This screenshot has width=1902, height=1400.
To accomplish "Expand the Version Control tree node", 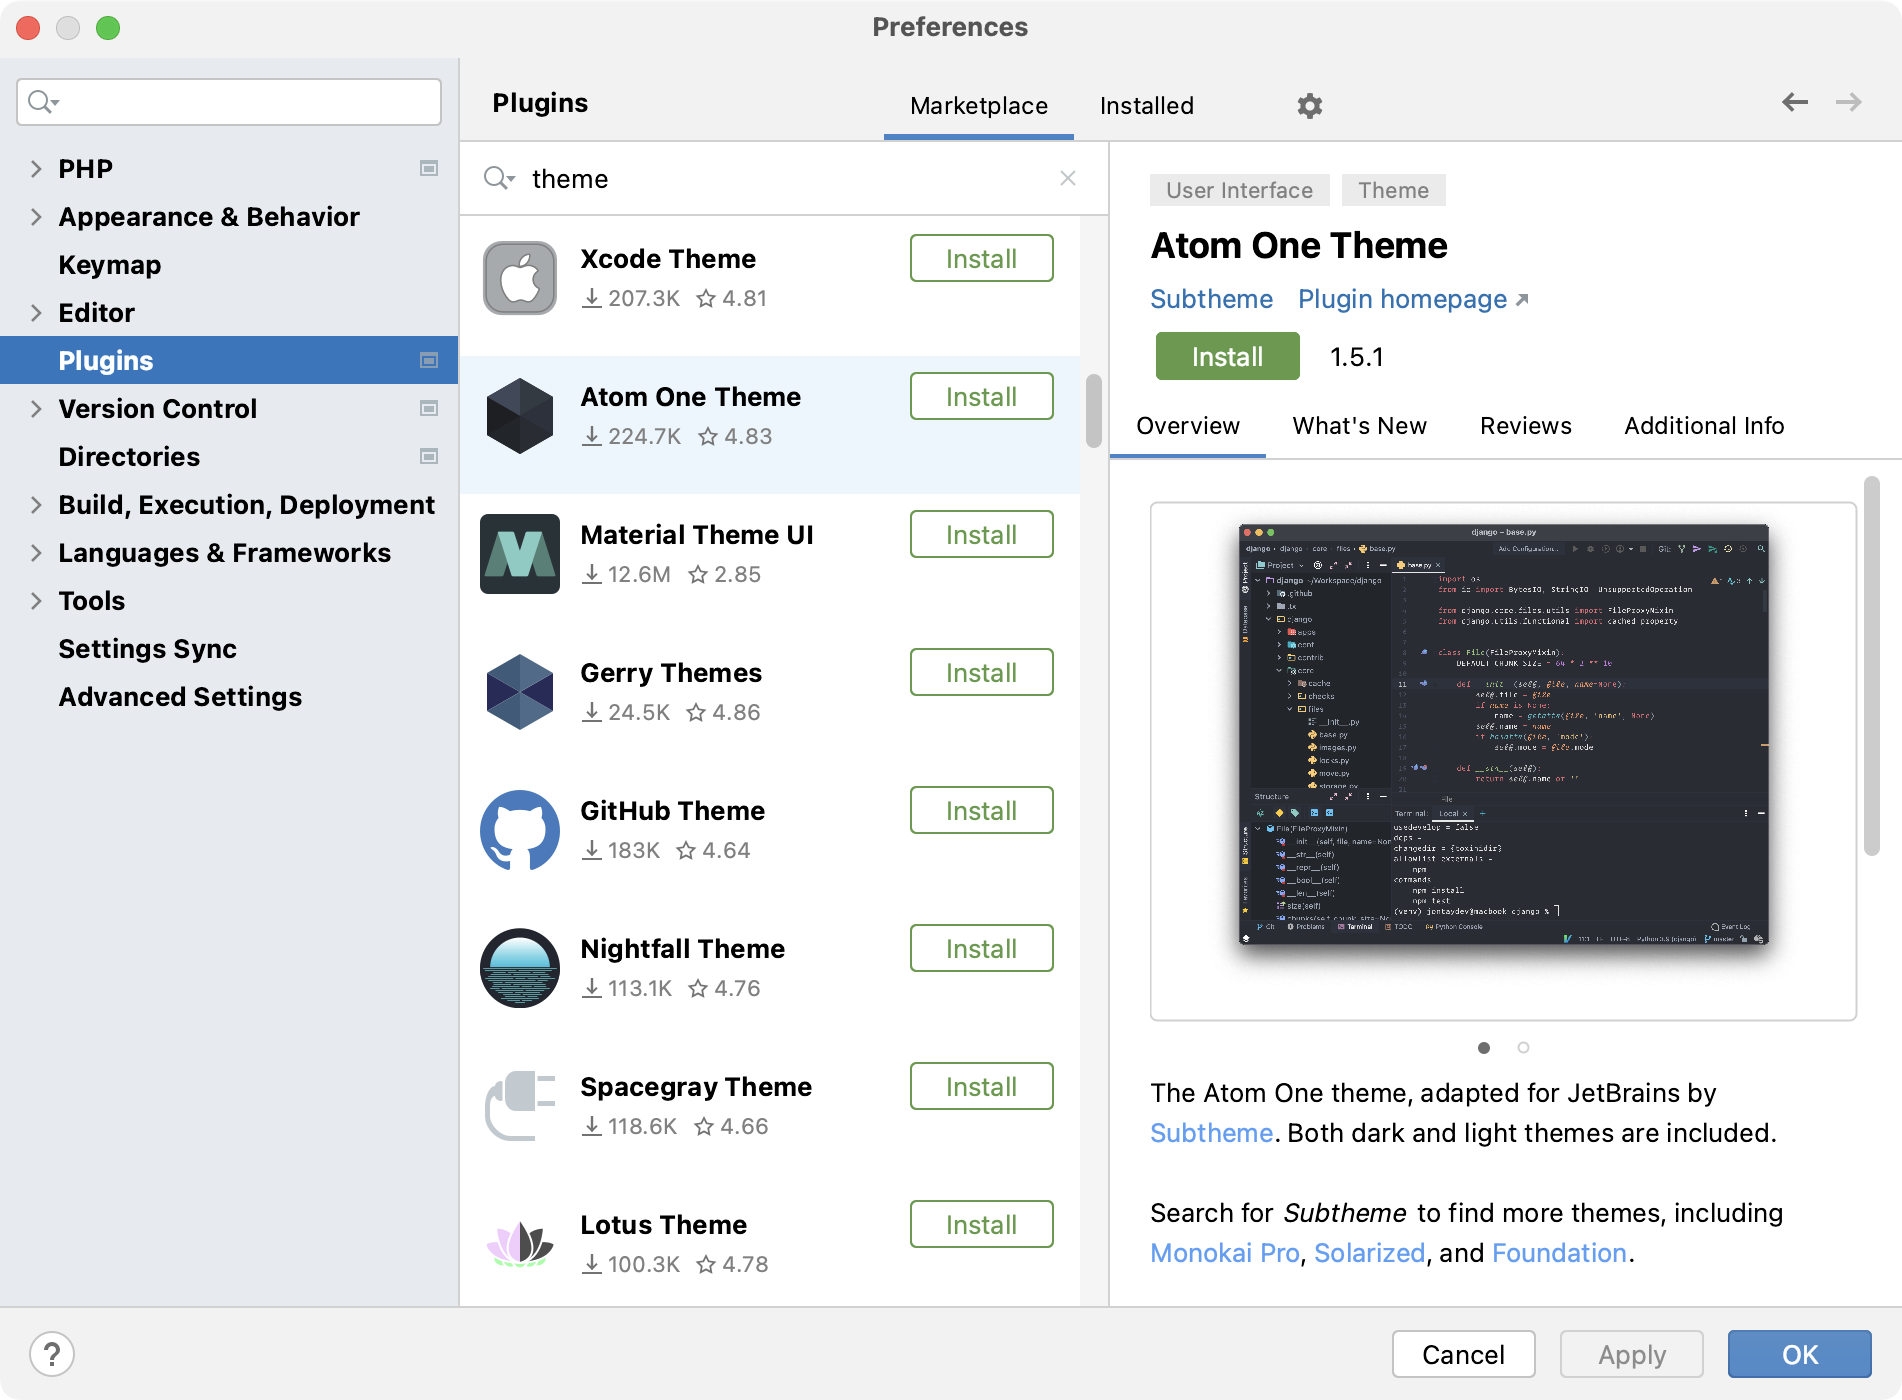I will pos(36,409).
